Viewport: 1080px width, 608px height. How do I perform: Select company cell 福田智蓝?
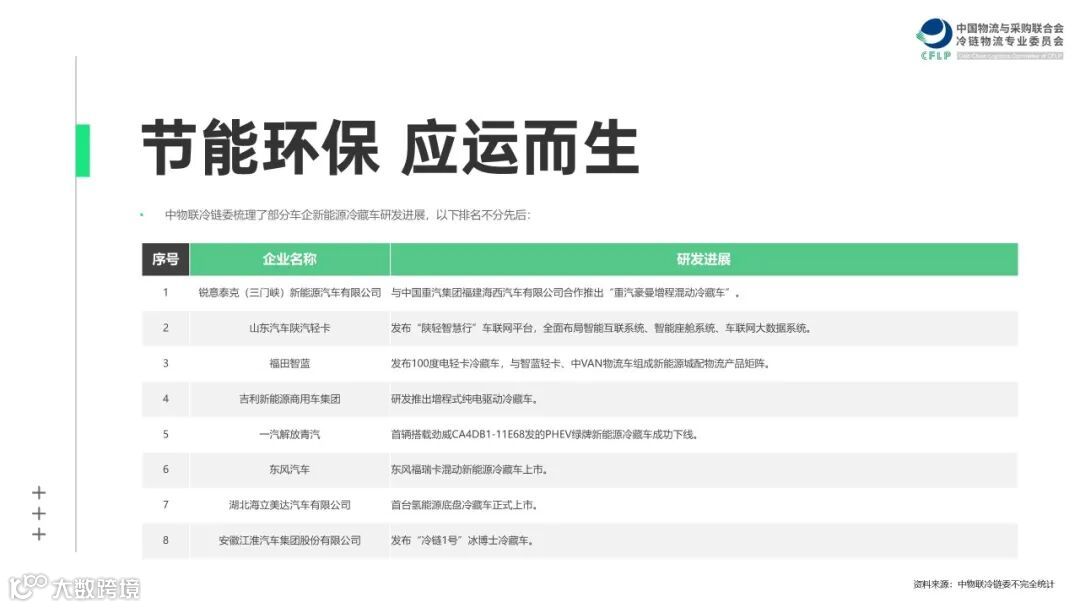tap(289, 364)
